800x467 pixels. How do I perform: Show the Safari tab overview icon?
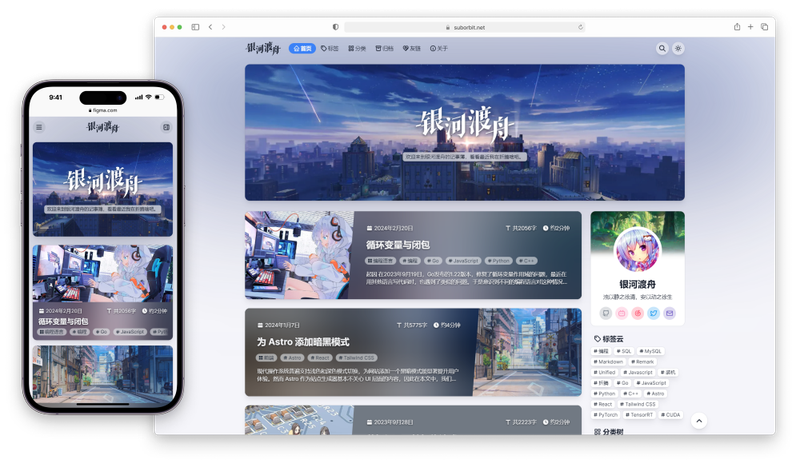click(764, 27)
